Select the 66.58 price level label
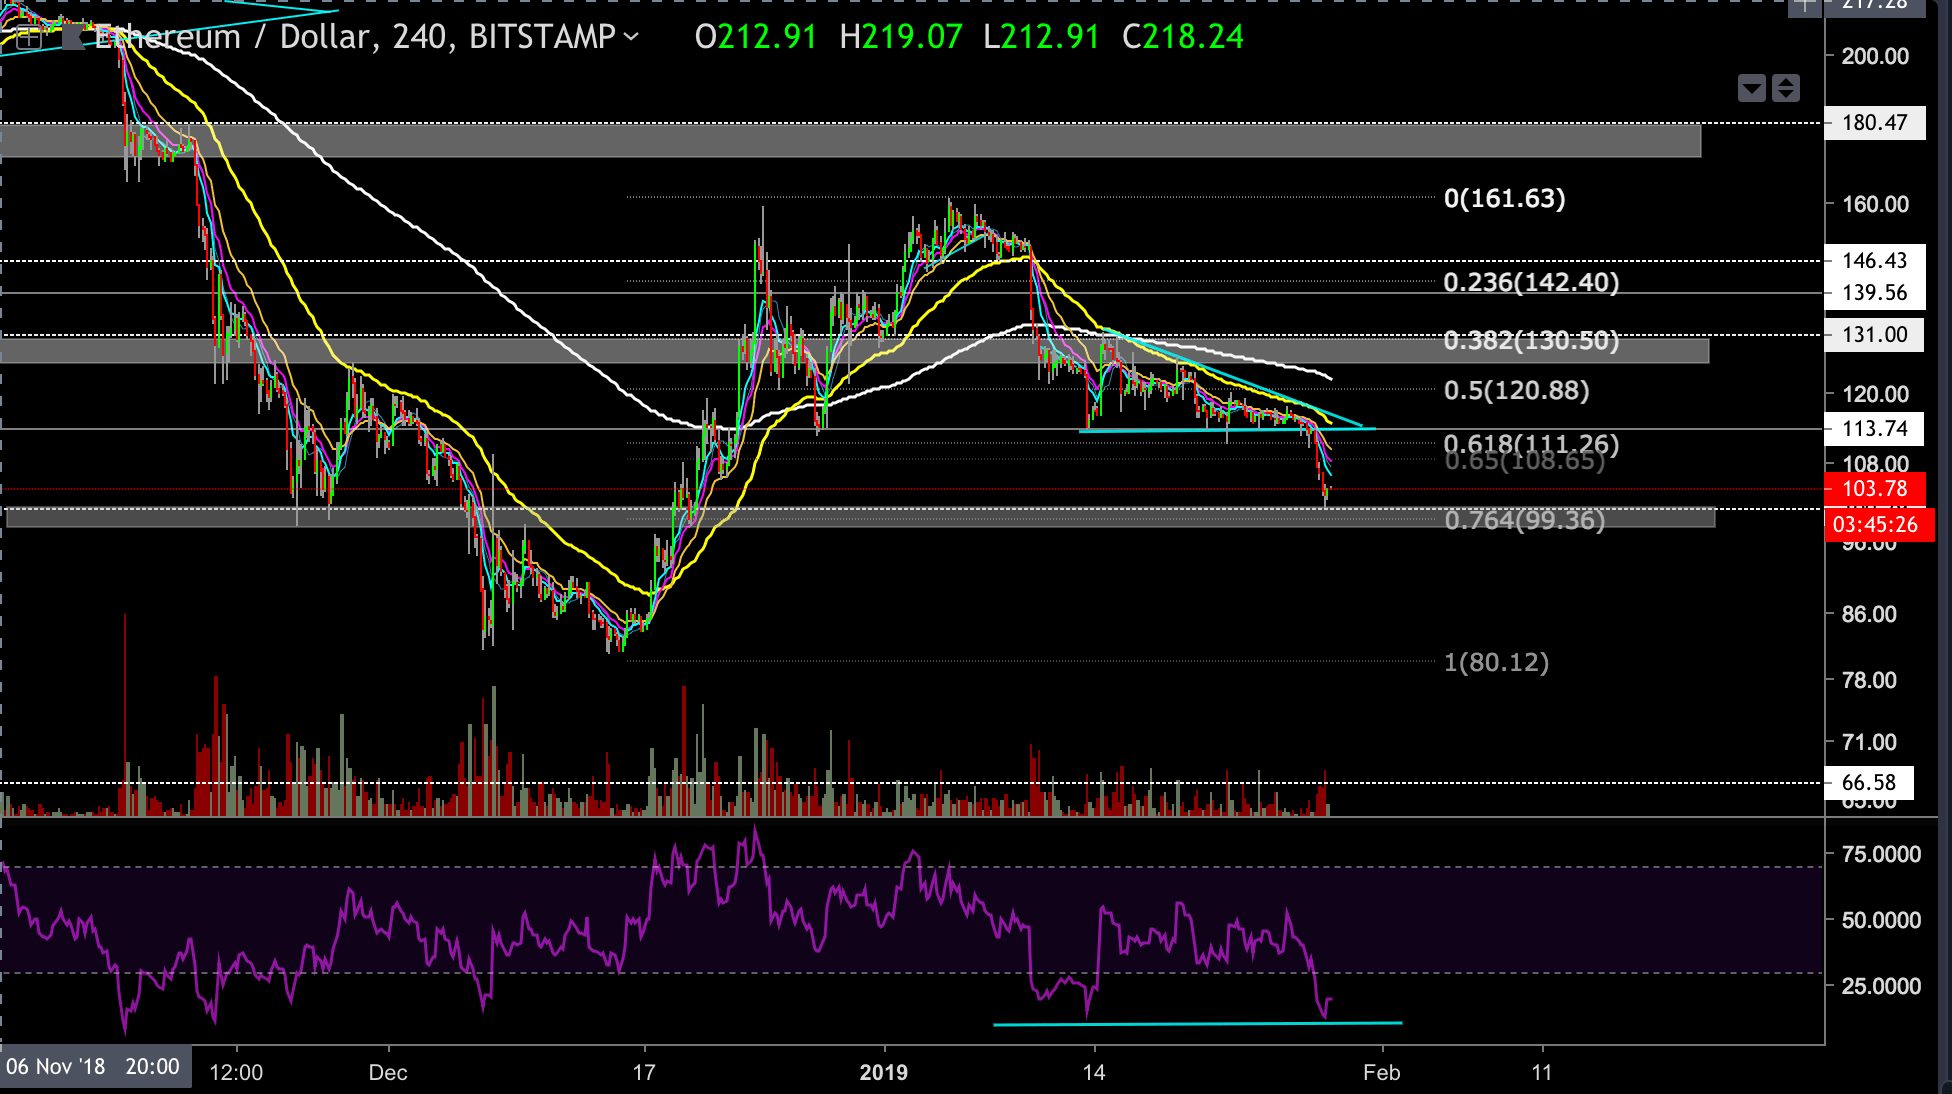Image resolution: width=1952 pixels, height=1094 pixels. pos(1869,782)
